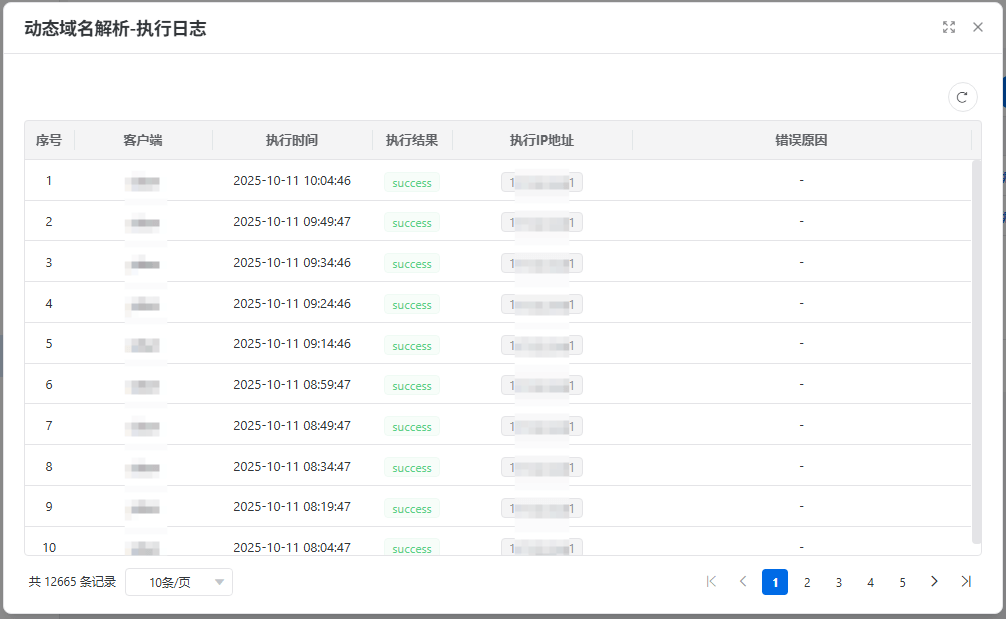Jump to the first page

(x=711, y=582)
